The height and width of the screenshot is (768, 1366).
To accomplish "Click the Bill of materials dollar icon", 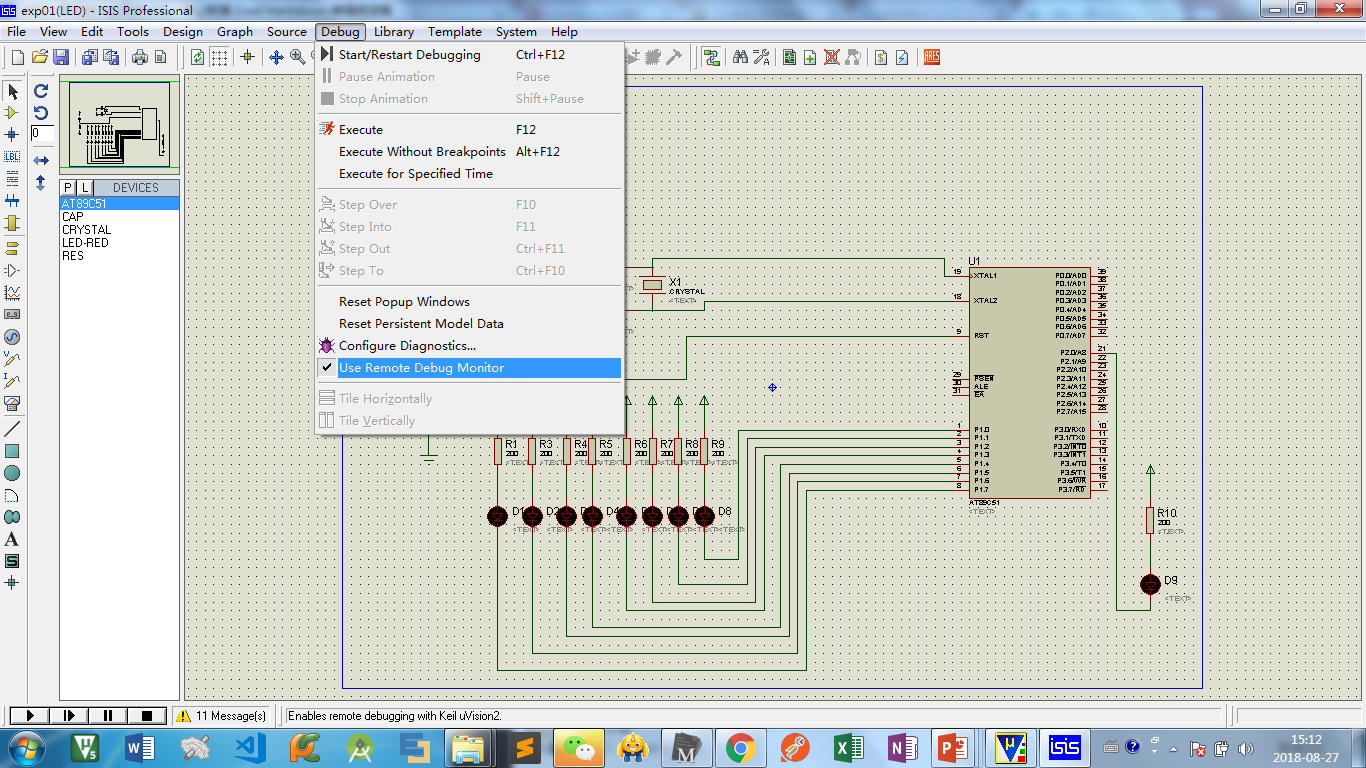I will 881,57.
